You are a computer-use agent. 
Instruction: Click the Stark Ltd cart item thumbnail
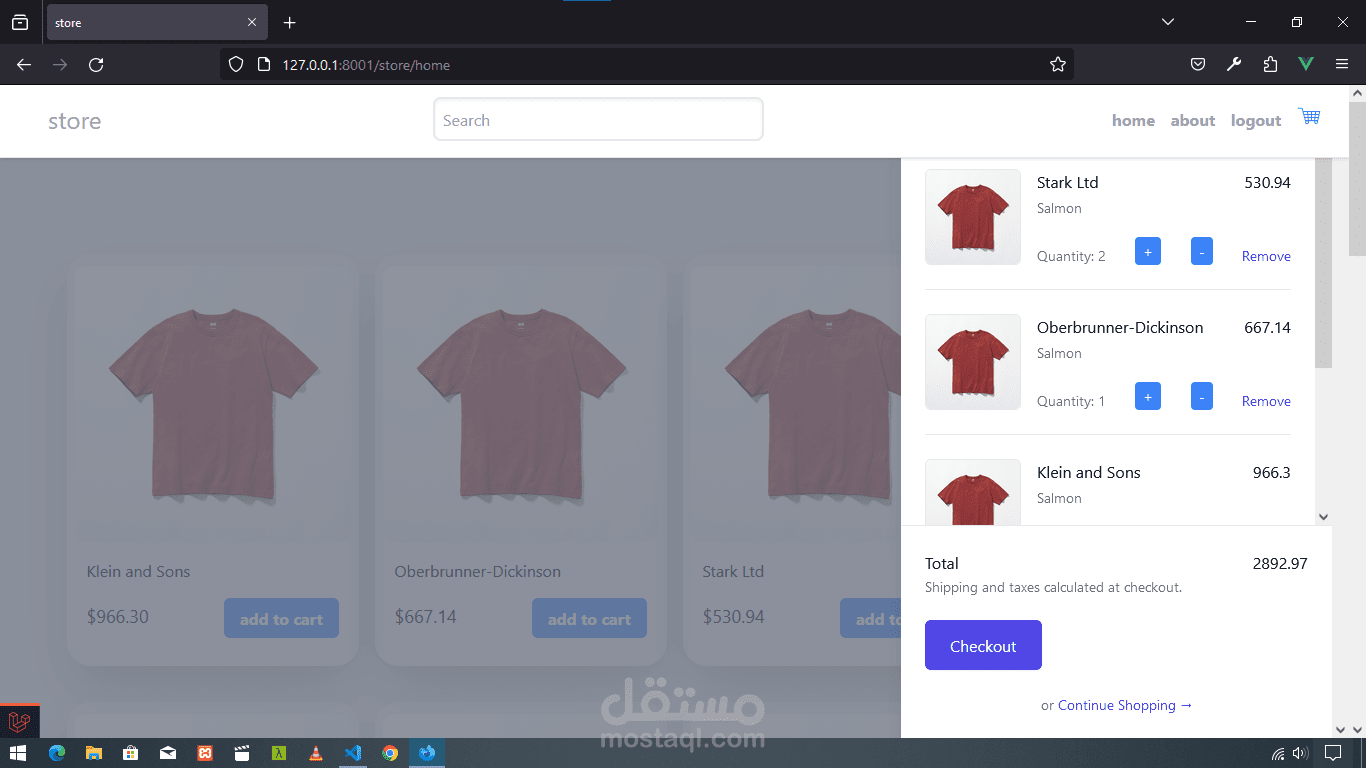(x=973, y=217)
